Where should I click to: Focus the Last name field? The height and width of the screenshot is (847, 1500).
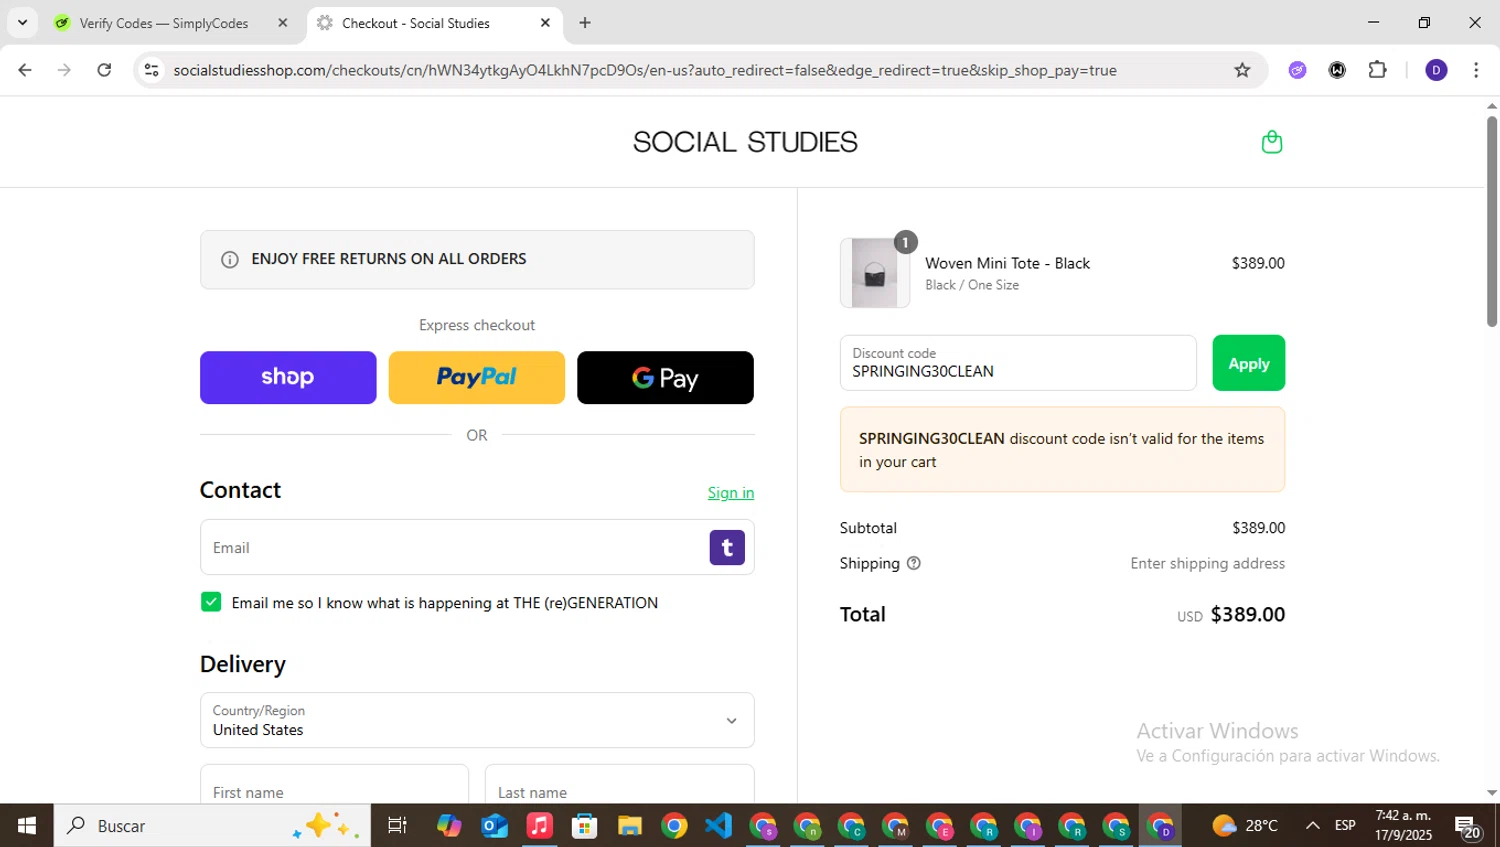[x=619, y=784]
